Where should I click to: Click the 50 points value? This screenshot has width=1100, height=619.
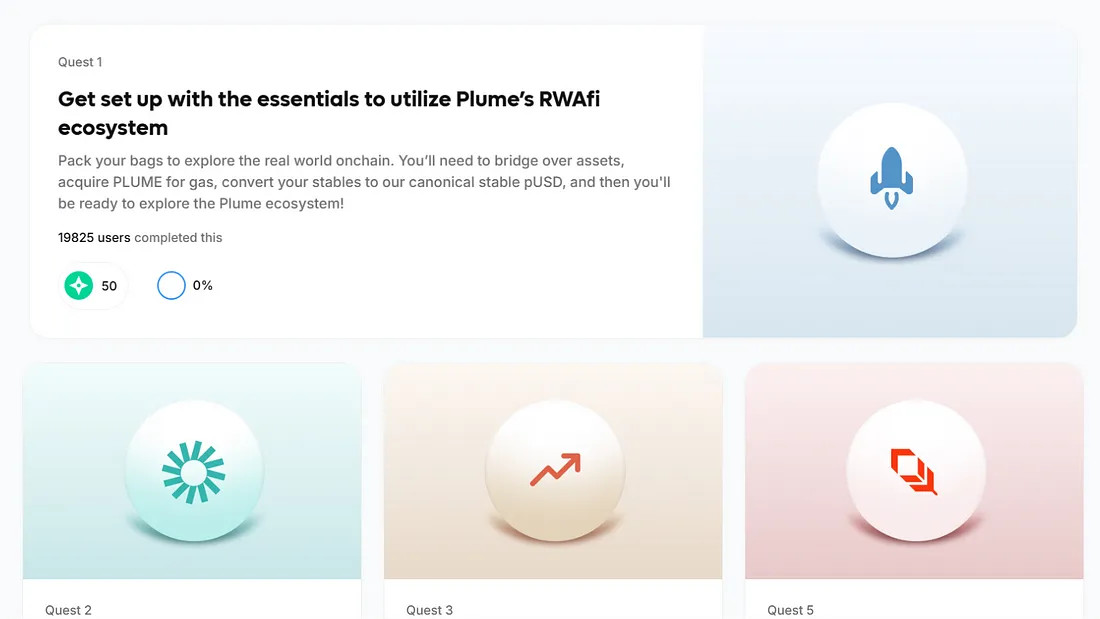click(109, 286)
